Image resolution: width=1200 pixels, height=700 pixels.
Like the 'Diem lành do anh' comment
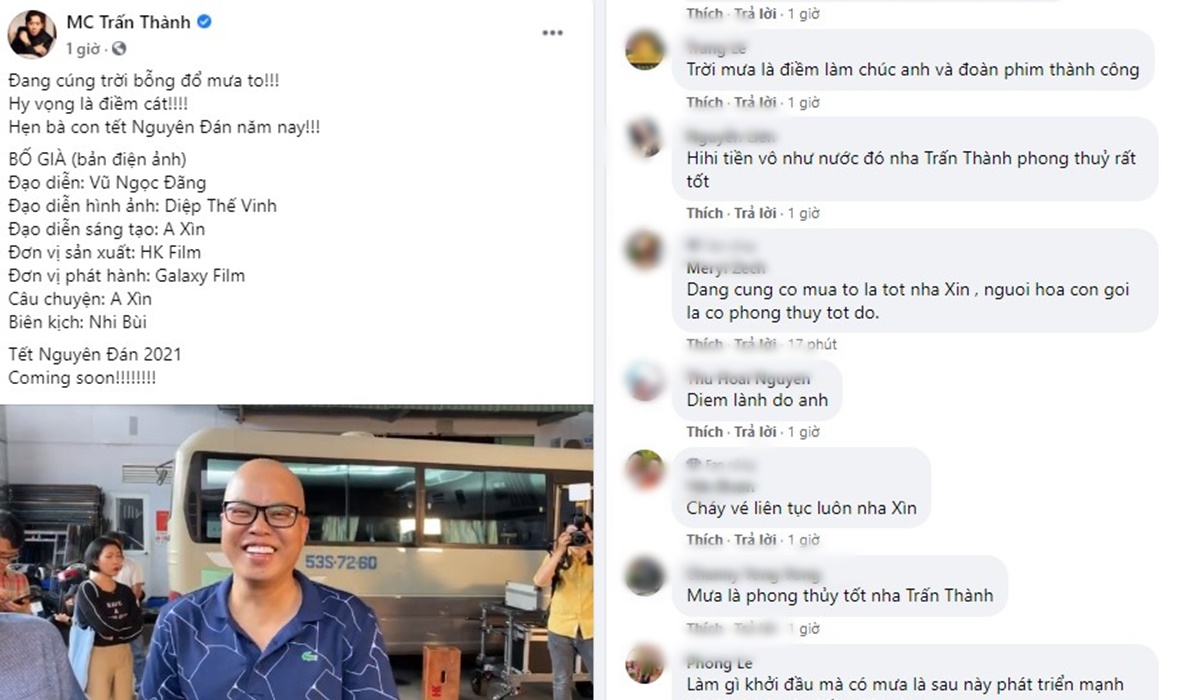click(x=704, y=432)
